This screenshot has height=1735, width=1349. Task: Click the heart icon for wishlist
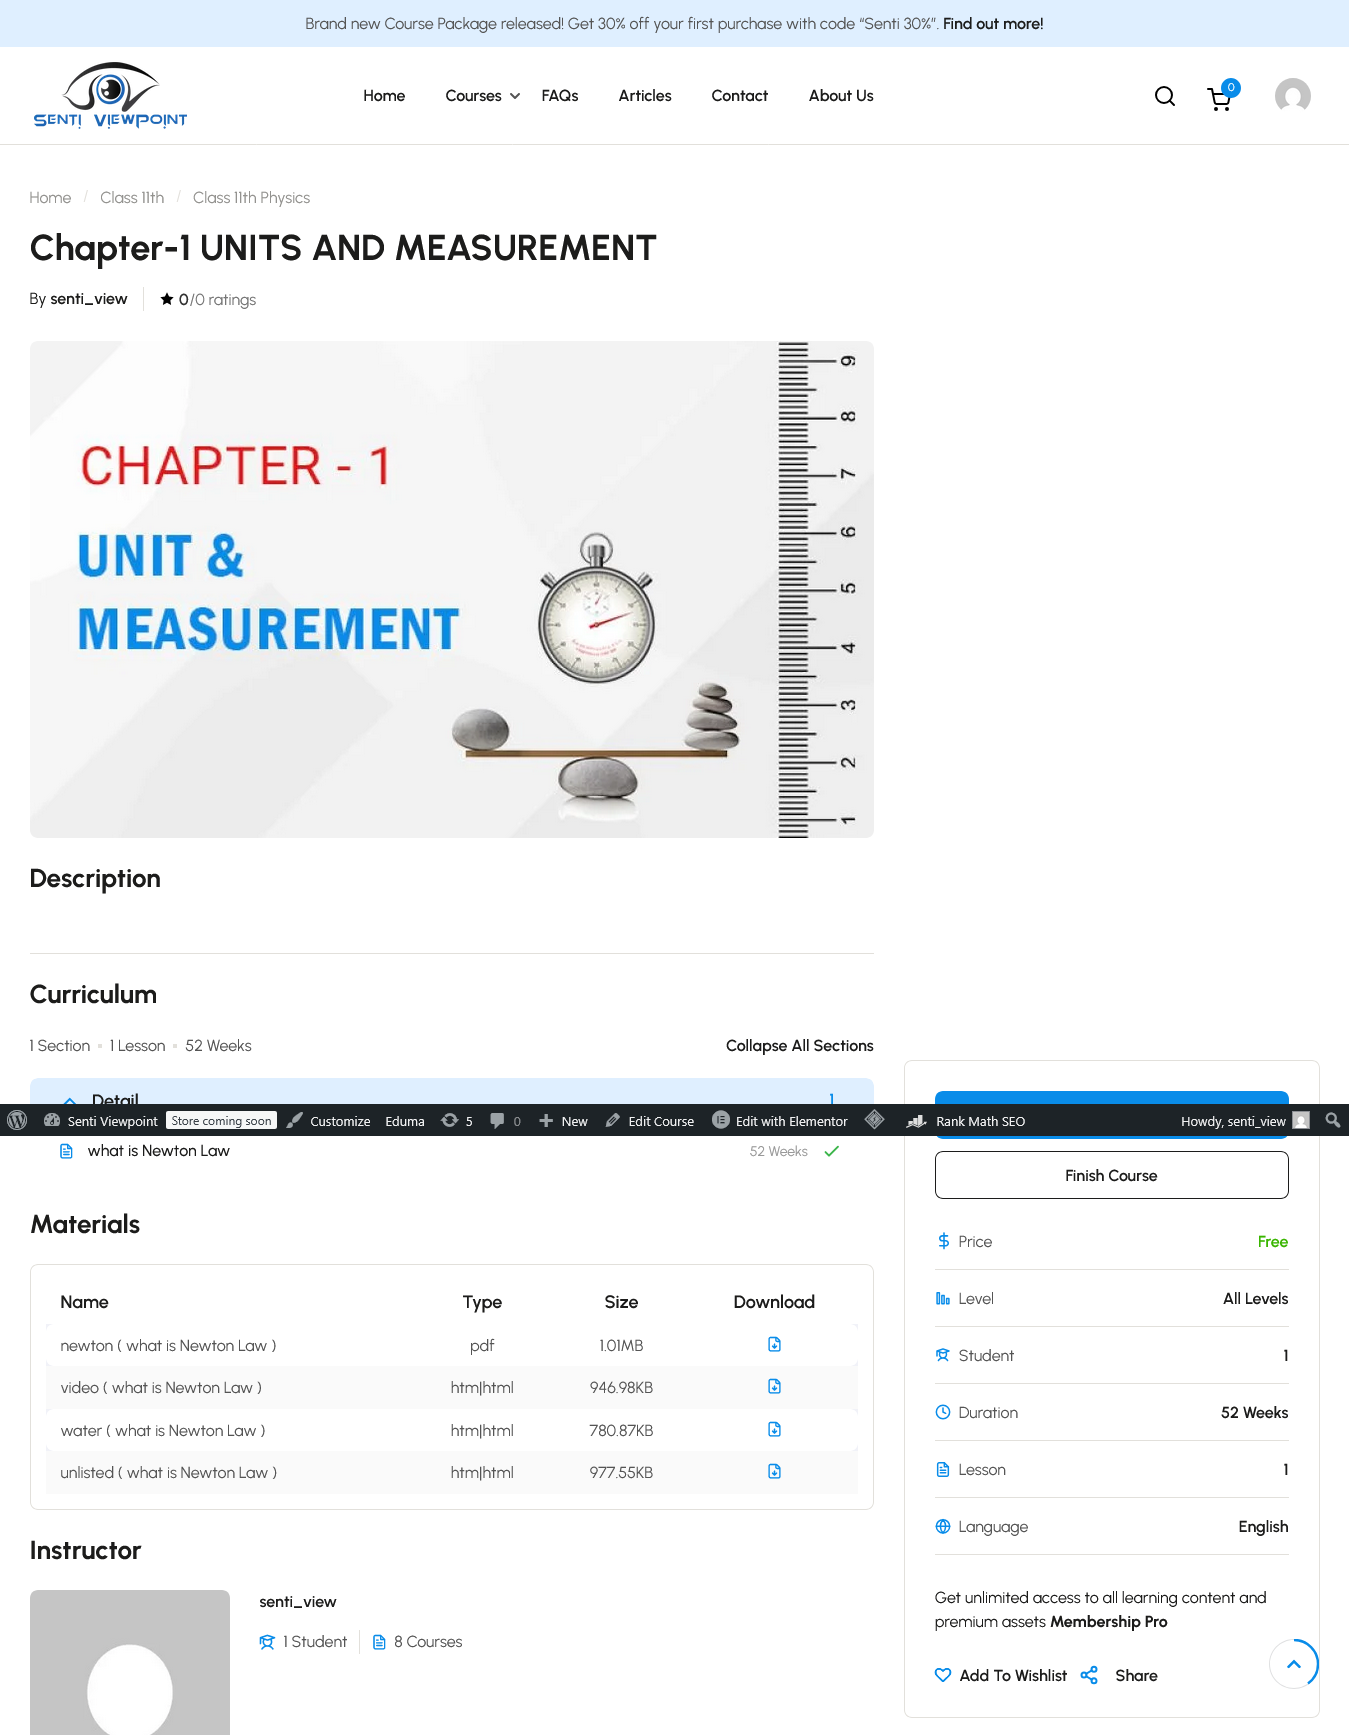(943, 1675)
